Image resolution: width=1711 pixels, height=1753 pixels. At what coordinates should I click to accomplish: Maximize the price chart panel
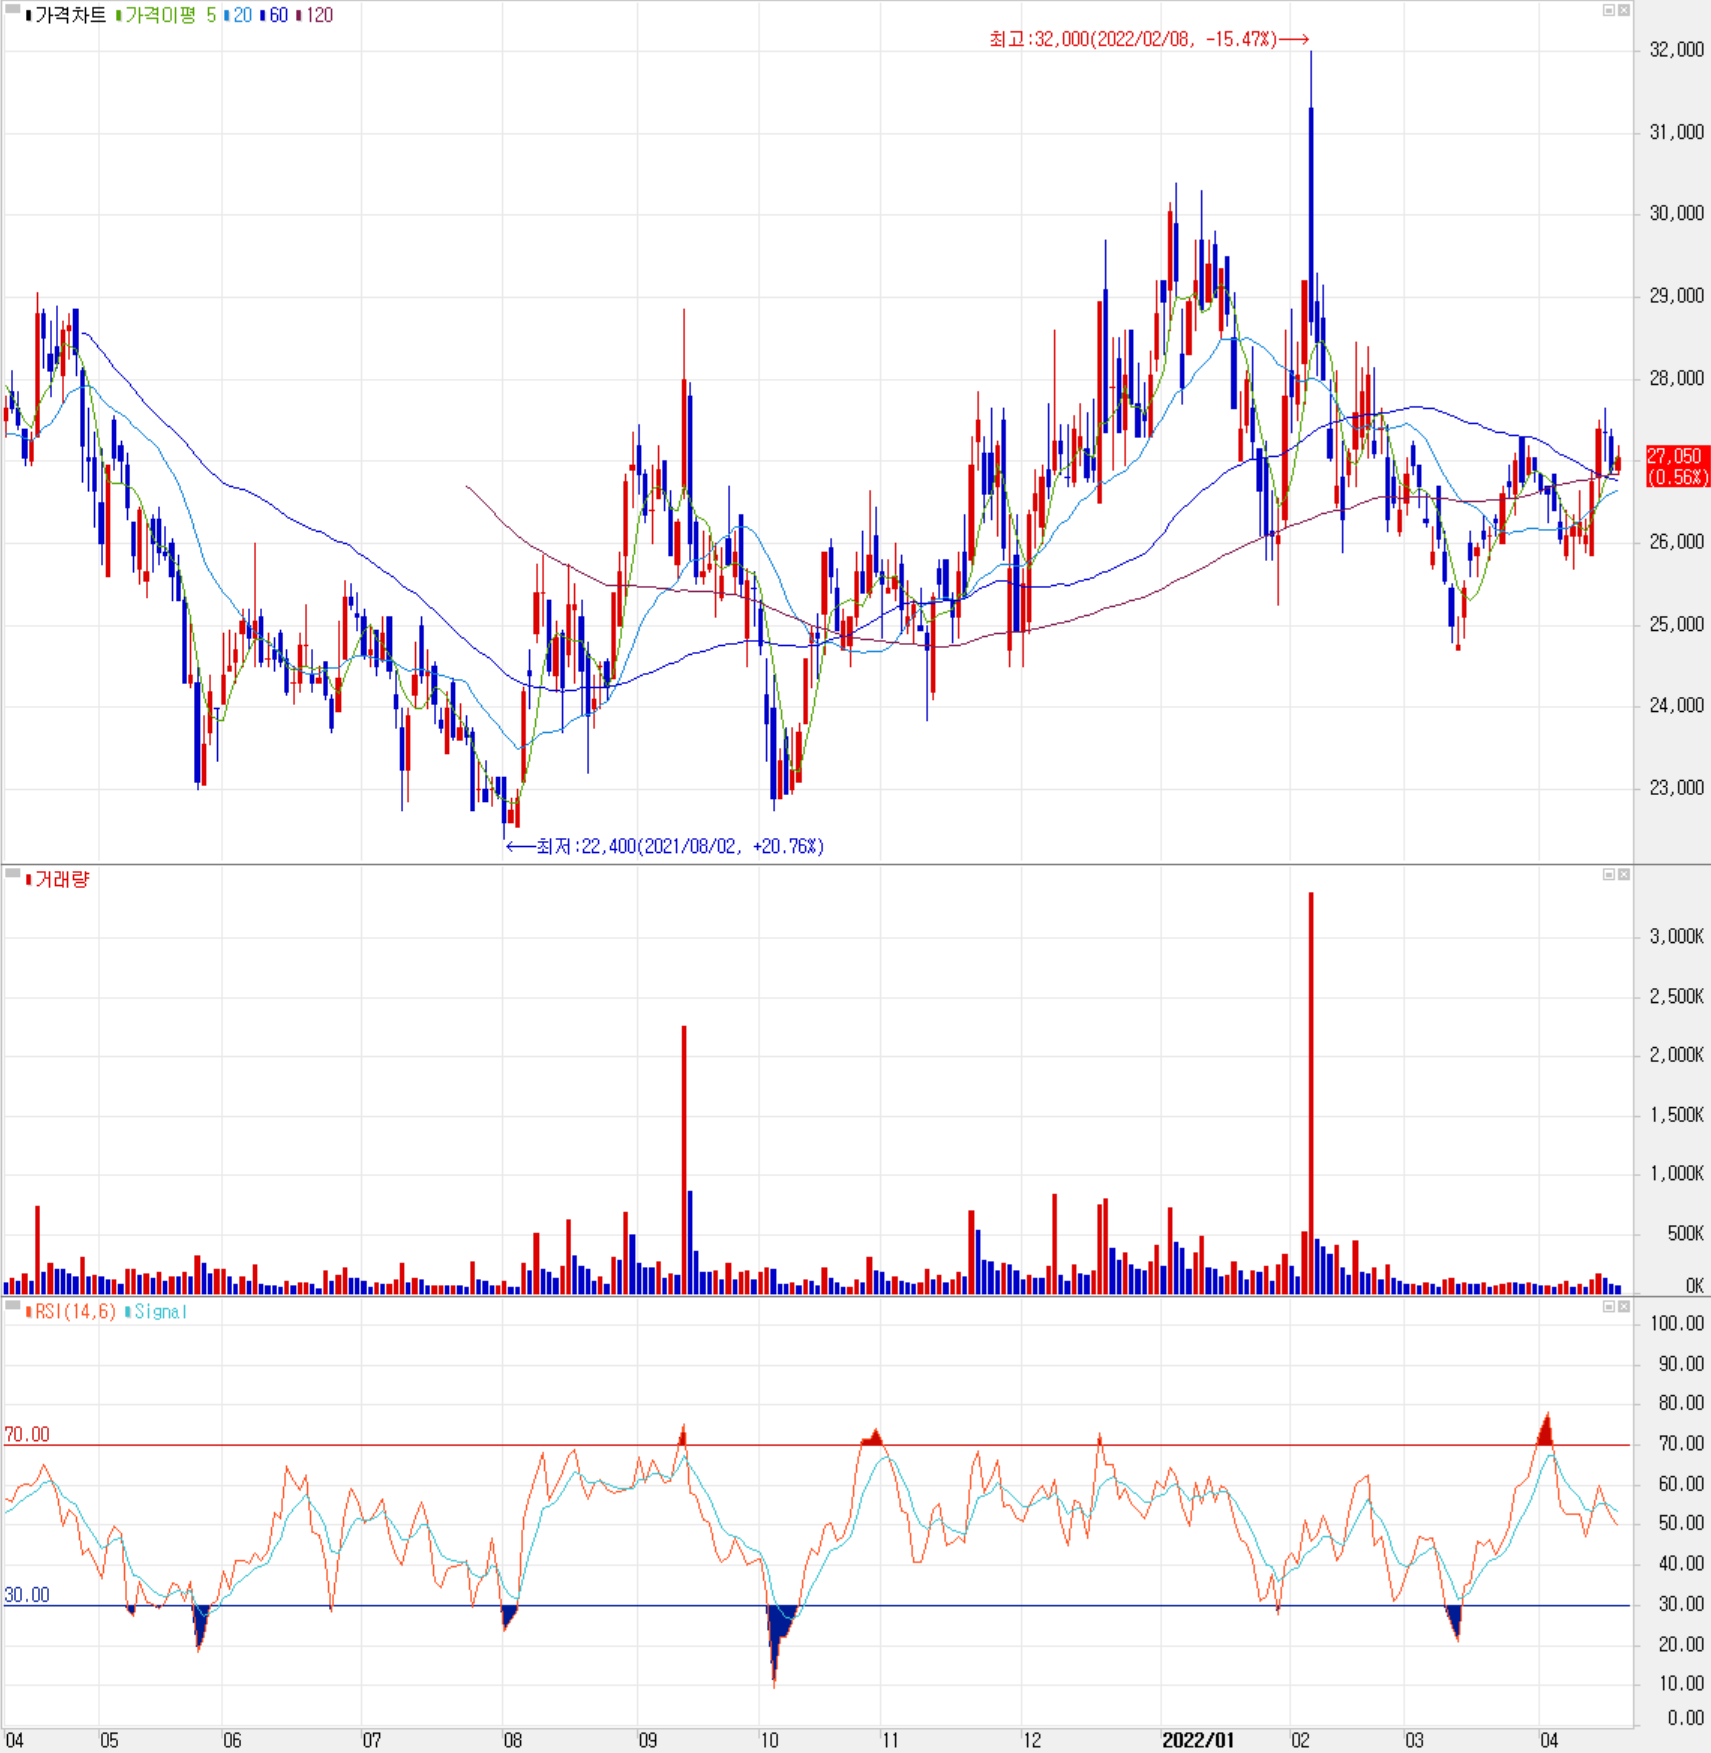coord(1609,10)
